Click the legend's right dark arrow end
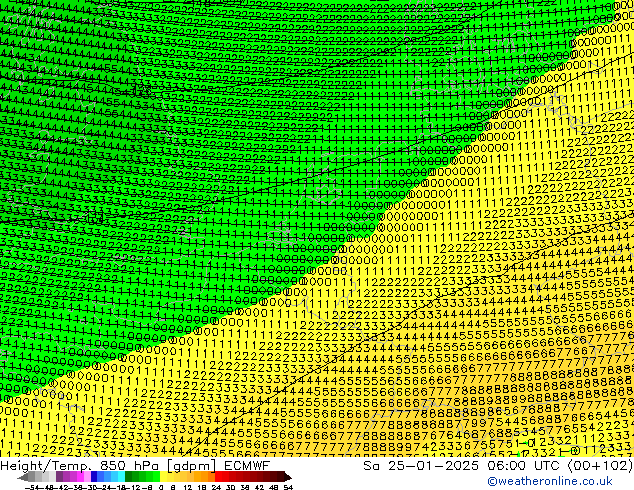Screen dimensions: 634x490 point(287,477)
